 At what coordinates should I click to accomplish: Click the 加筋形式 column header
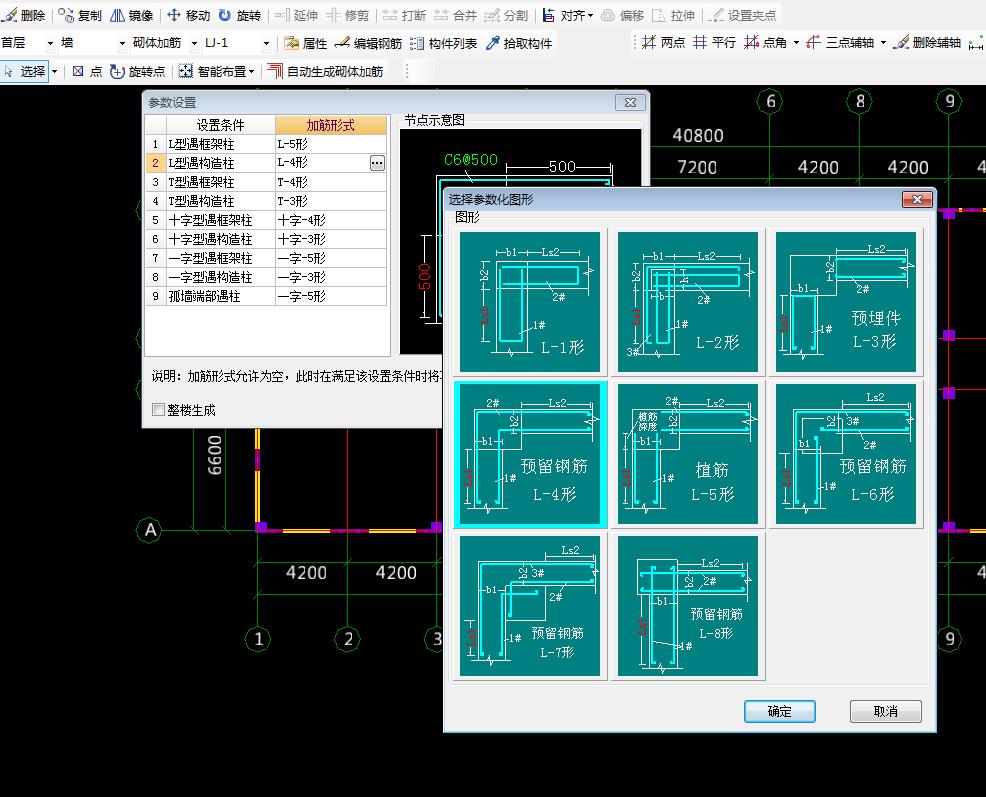(x=331, y=125)
